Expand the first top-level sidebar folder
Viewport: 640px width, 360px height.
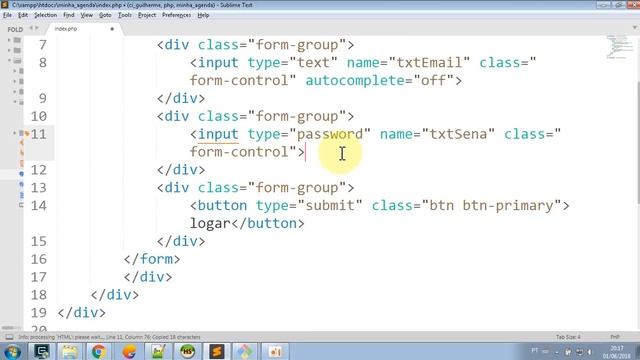pos(9,40)
